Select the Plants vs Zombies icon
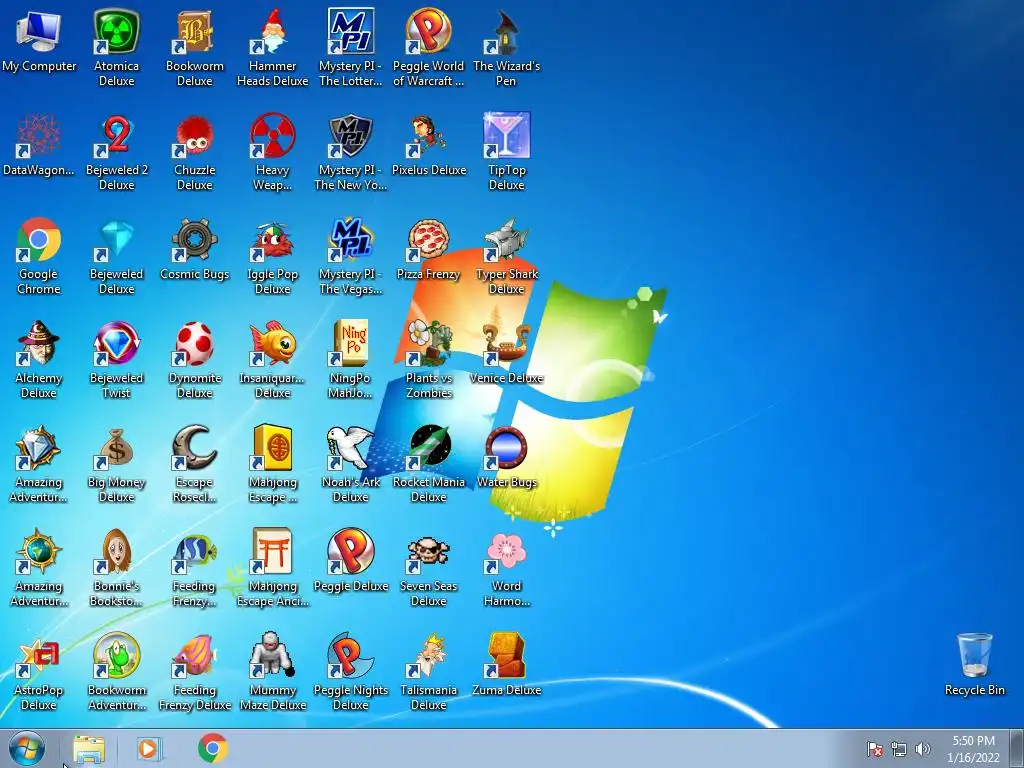Screen dimensions: 1024x768 [x=428, y=344]
